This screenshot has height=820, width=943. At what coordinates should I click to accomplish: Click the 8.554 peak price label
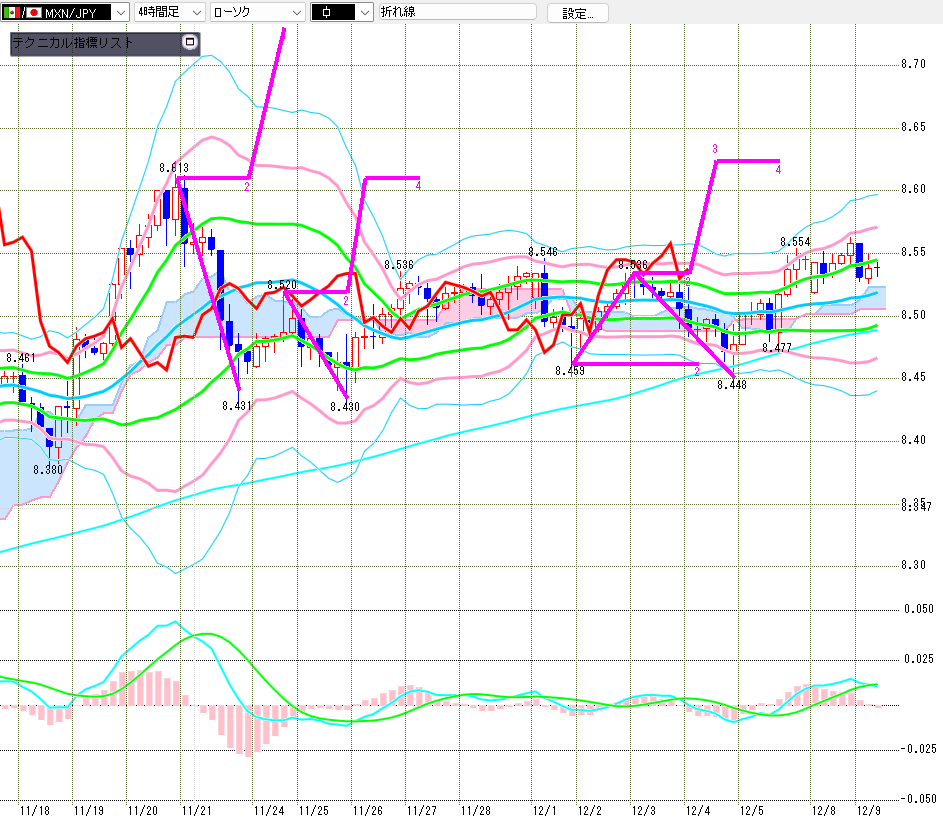[795, 243]
